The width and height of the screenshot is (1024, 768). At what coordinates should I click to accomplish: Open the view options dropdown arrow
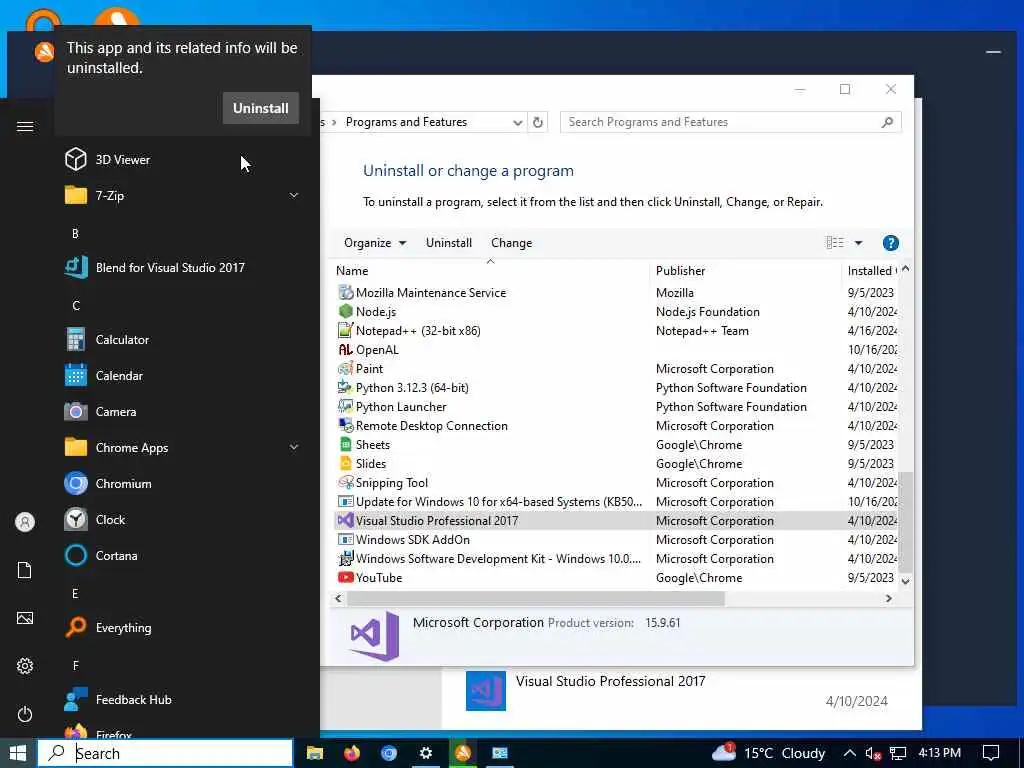[x=858, y=243]
